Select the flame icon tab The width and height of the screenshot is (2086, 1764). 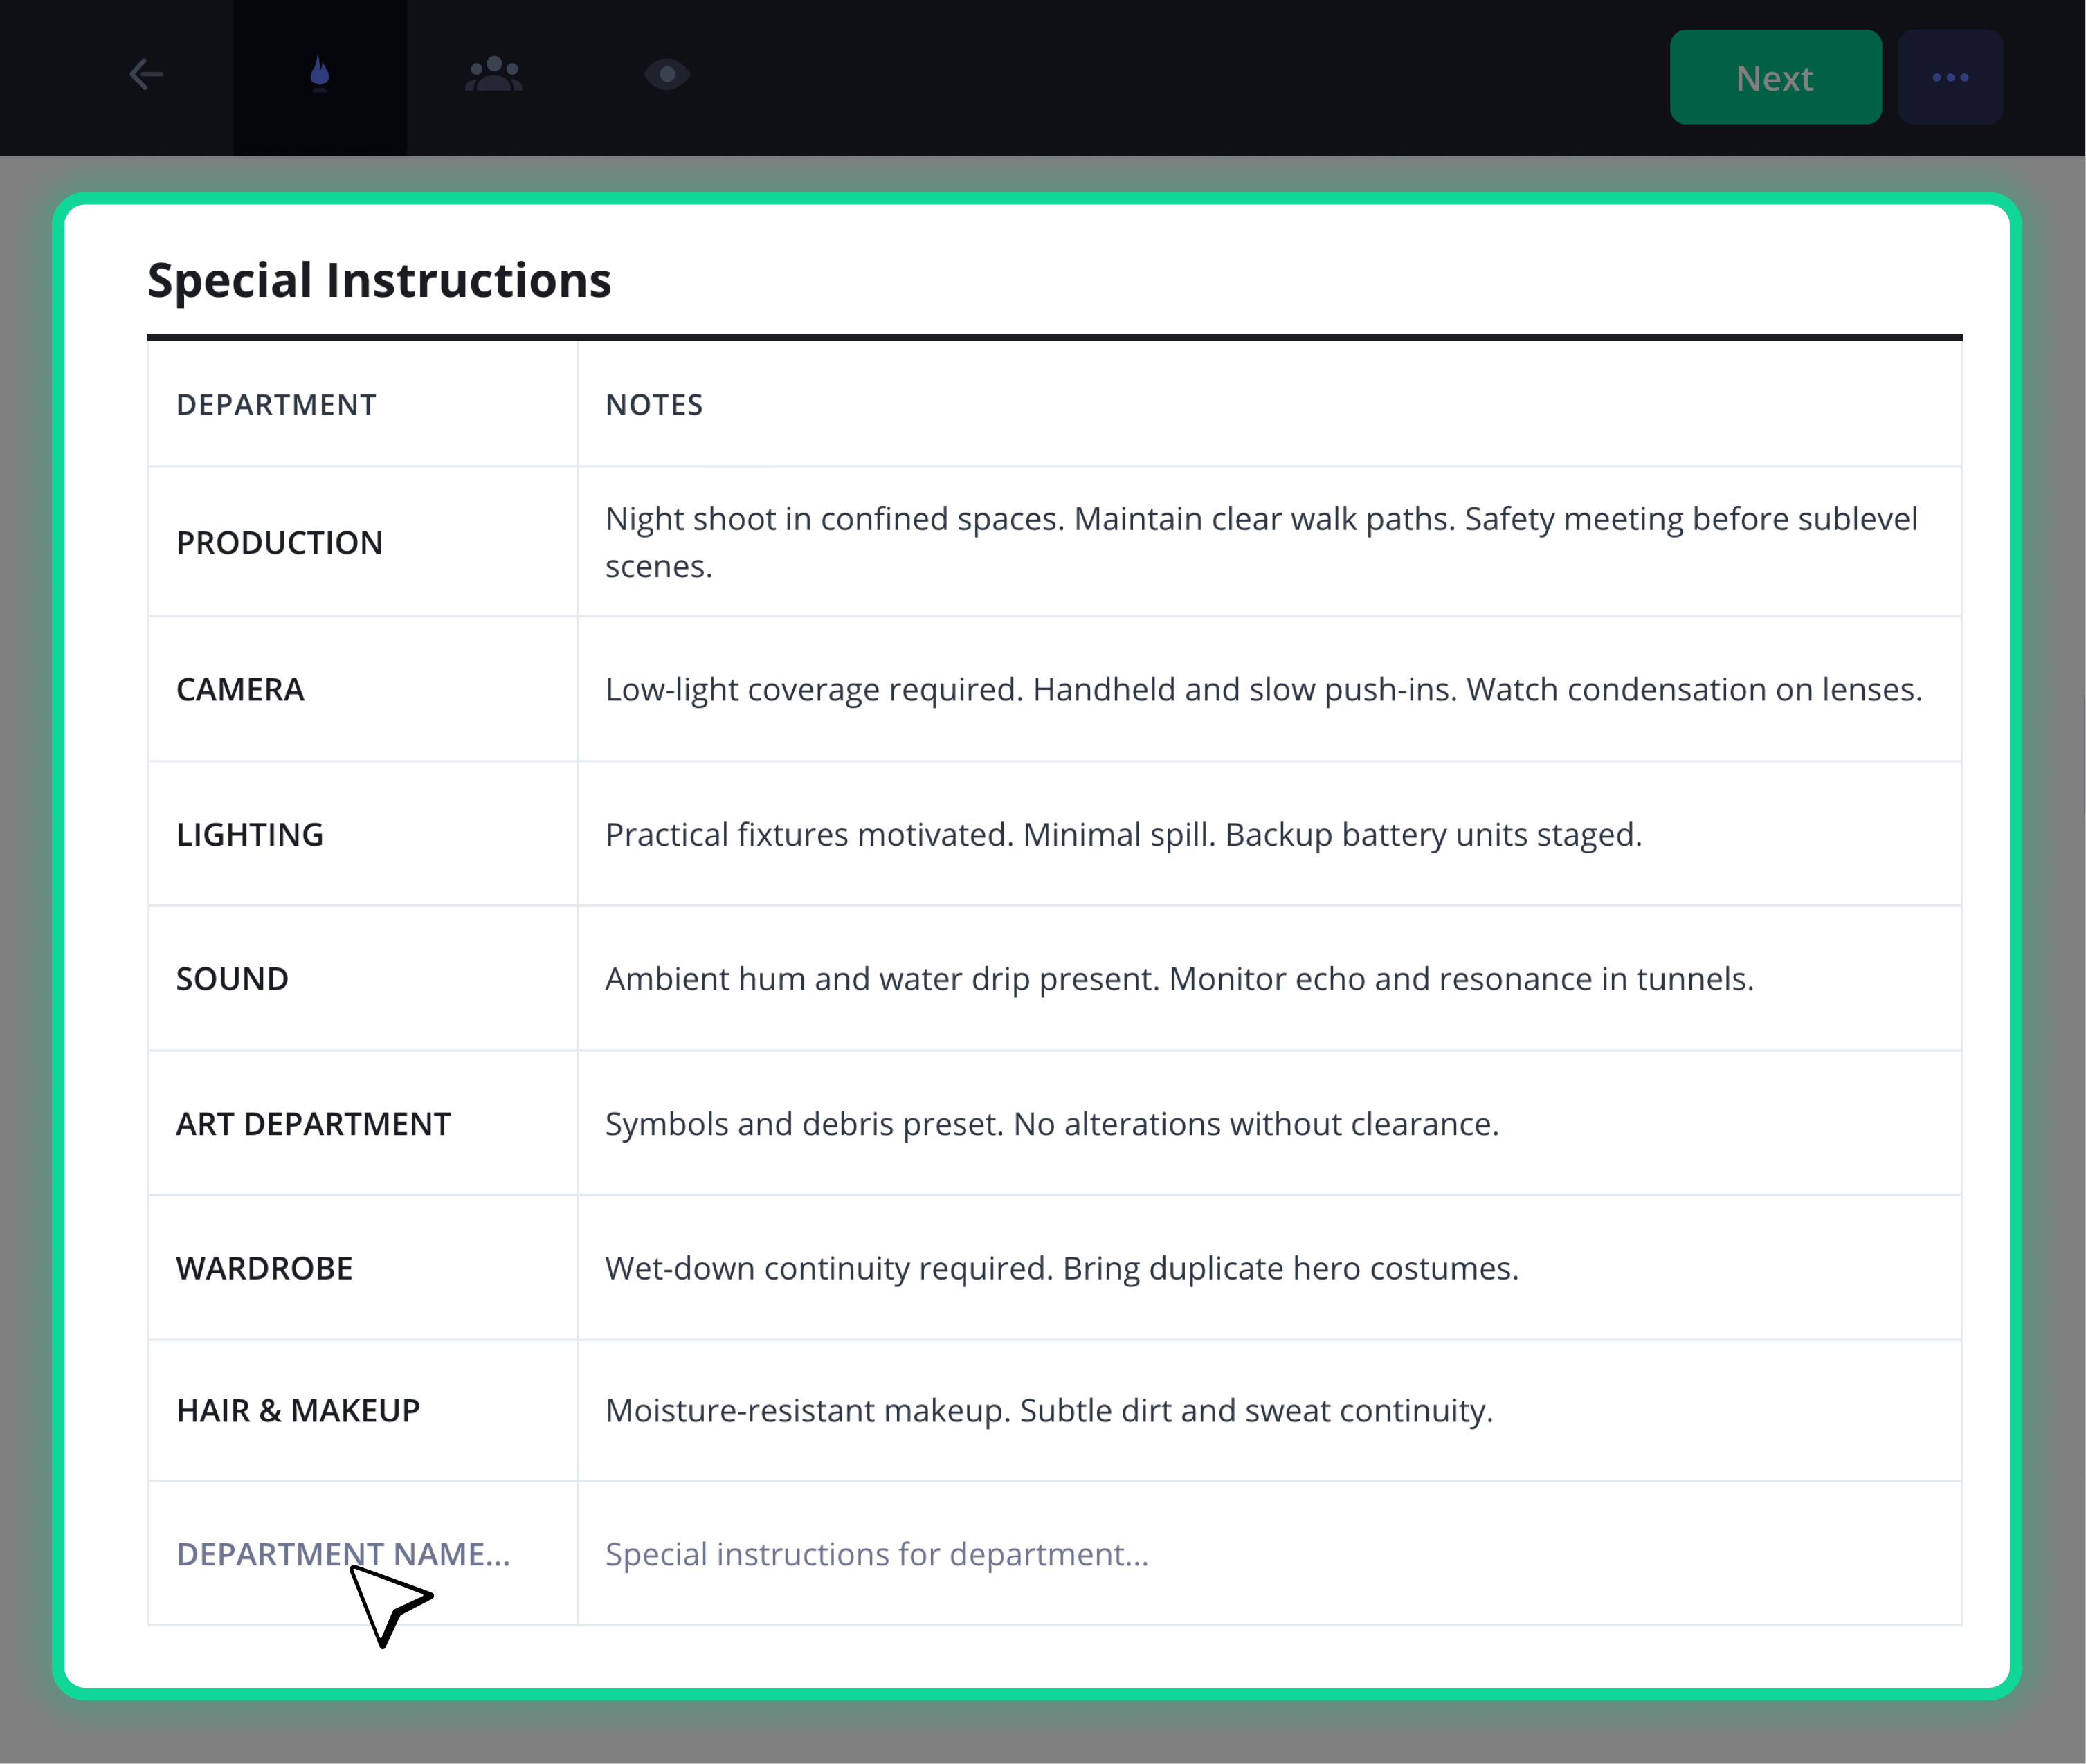[x=320, y=76]
